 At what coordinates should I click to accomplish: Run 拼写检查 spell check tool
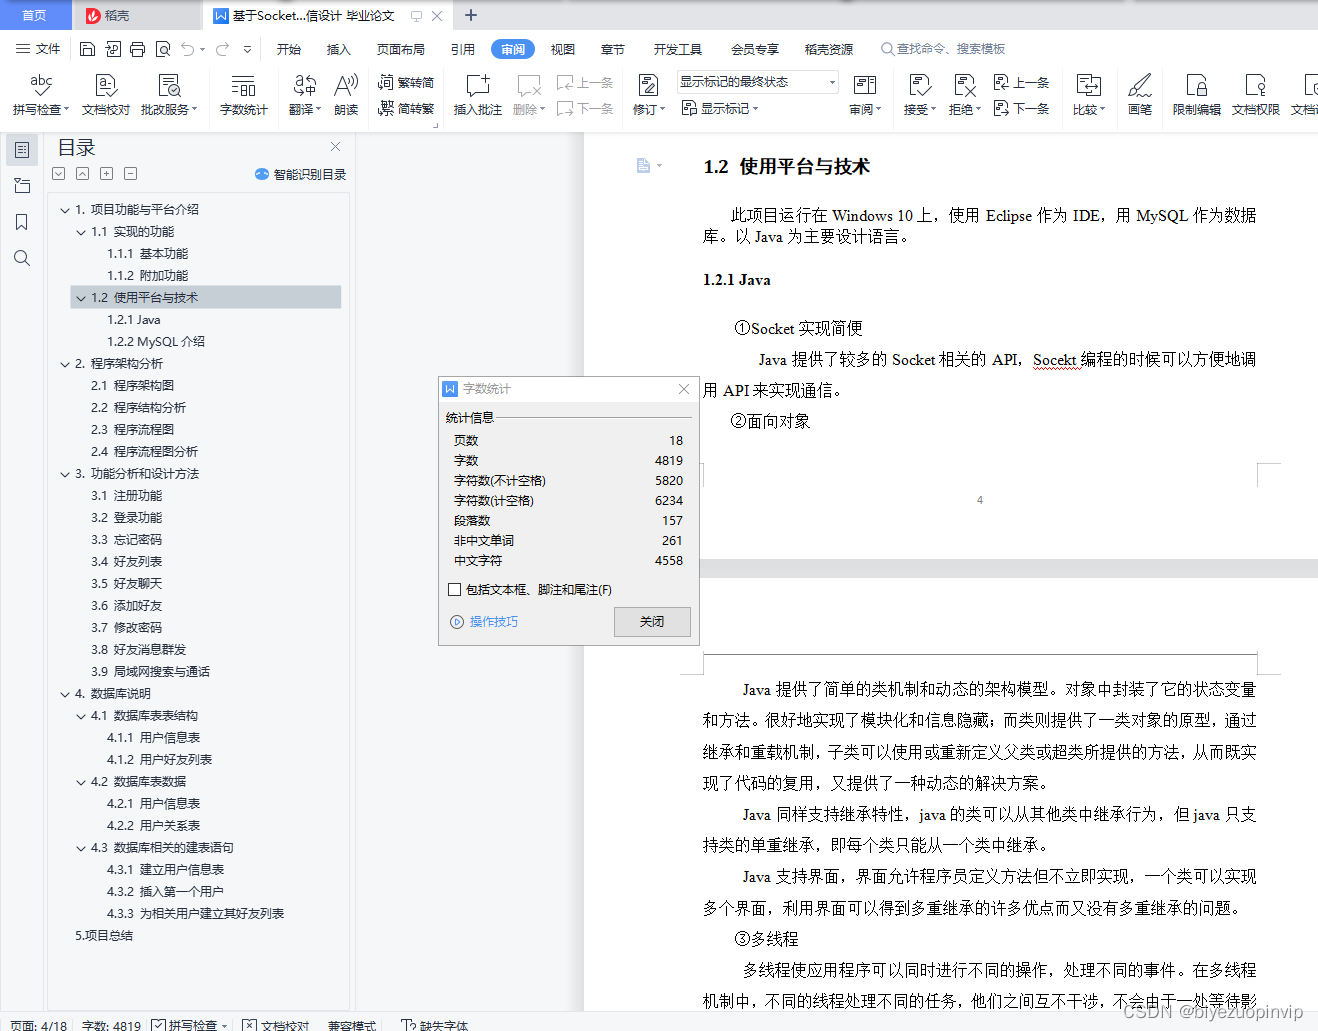[x=41, y=95]
